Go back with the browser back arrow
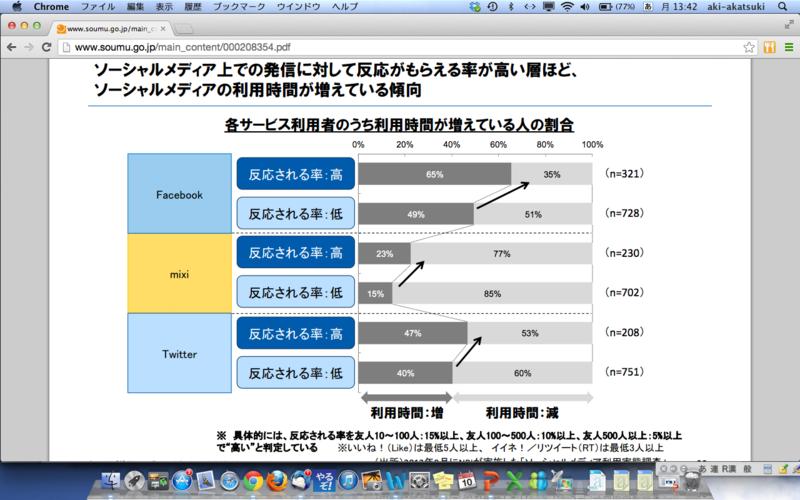The image size is (800, 500). (x=11, y=47)
